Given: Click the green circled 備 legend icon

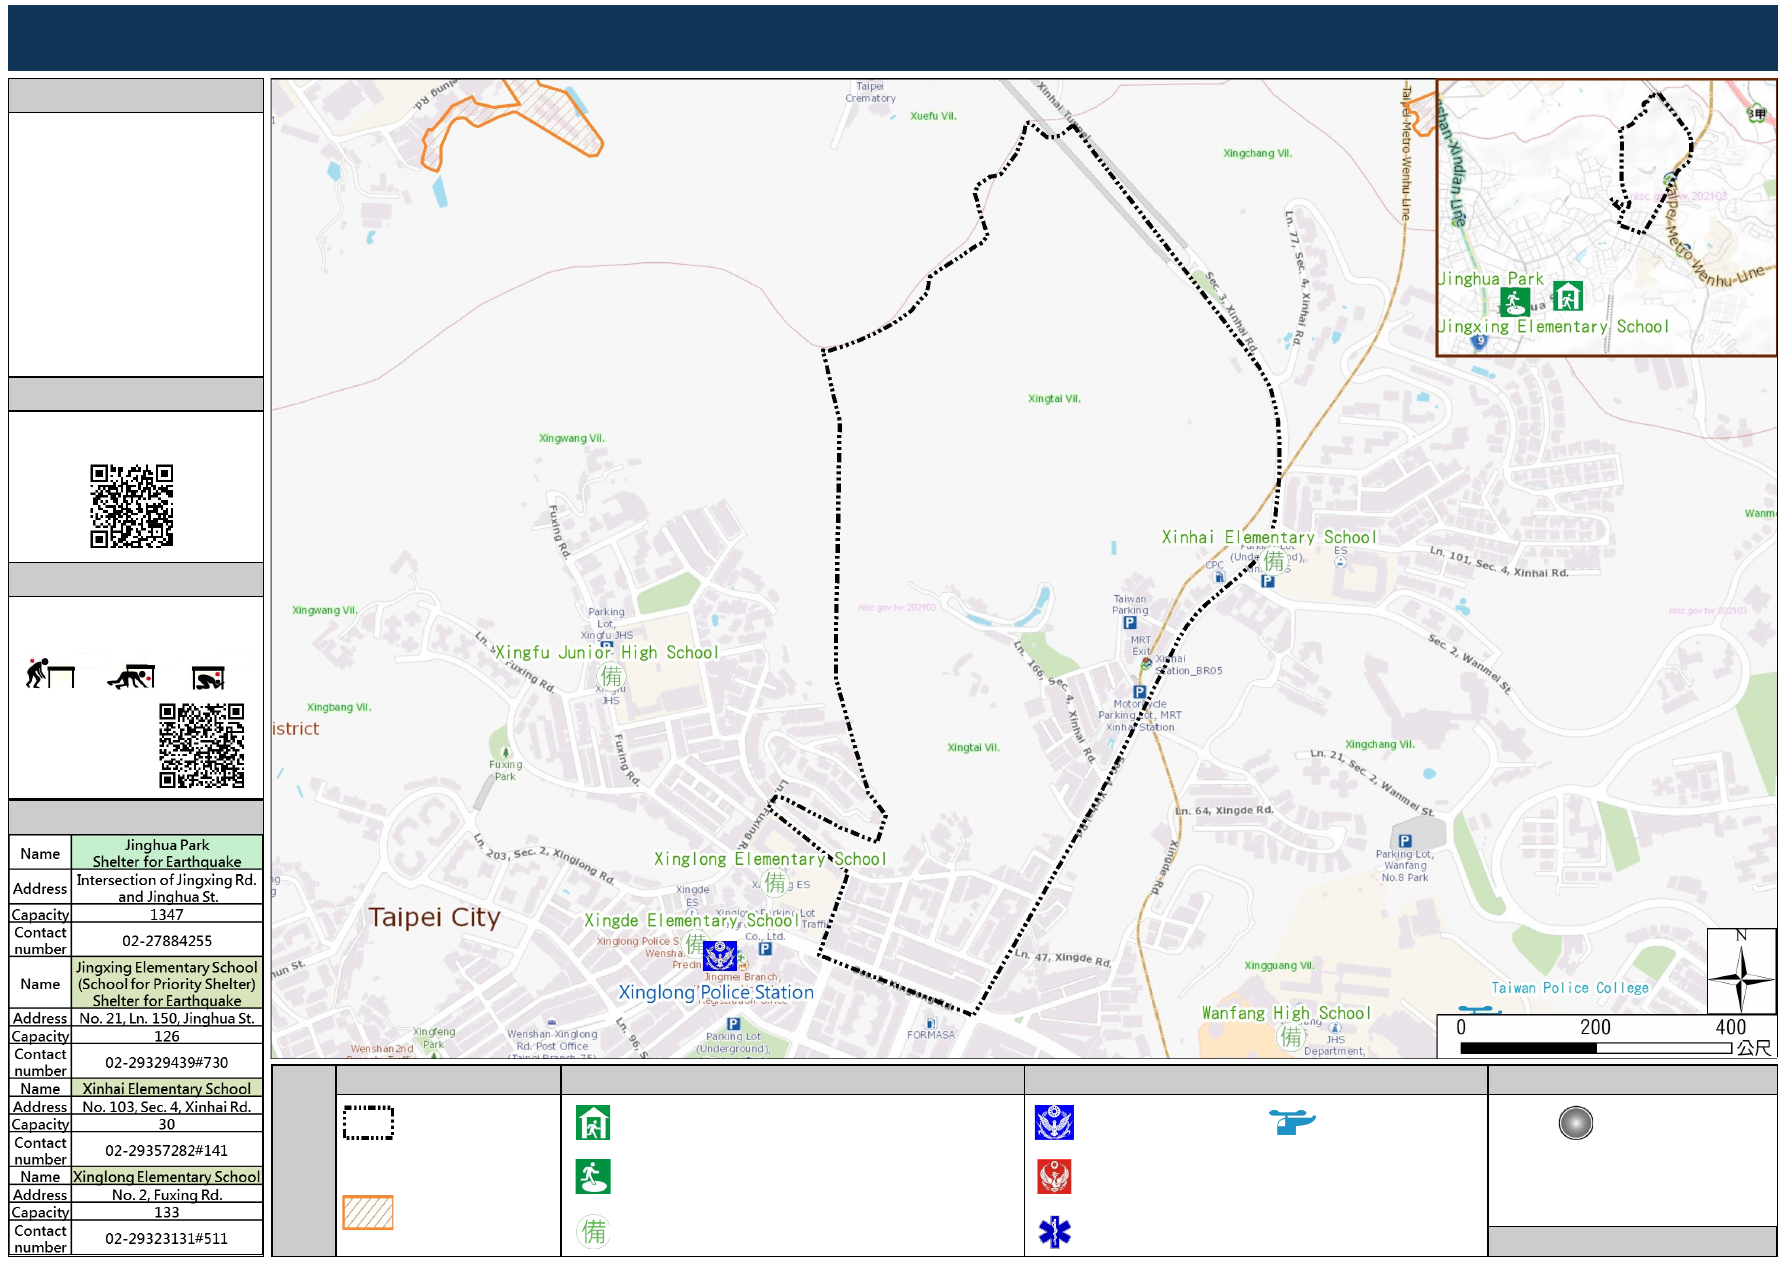Looking at the screenshot, I should [594, 1231].
